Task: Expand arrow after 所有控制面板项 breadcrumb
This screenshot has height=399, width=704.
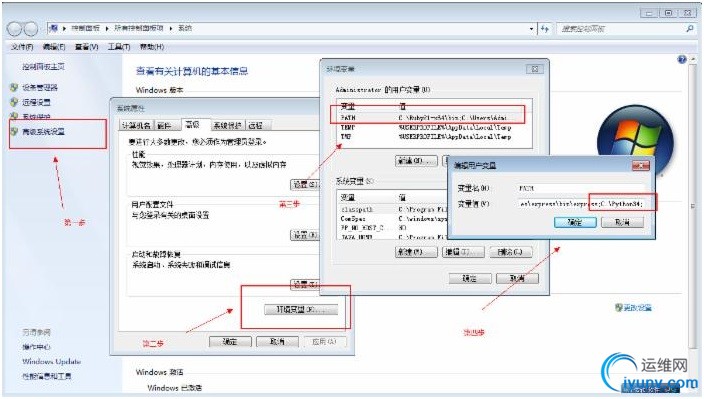Action: tap(171, 28)
